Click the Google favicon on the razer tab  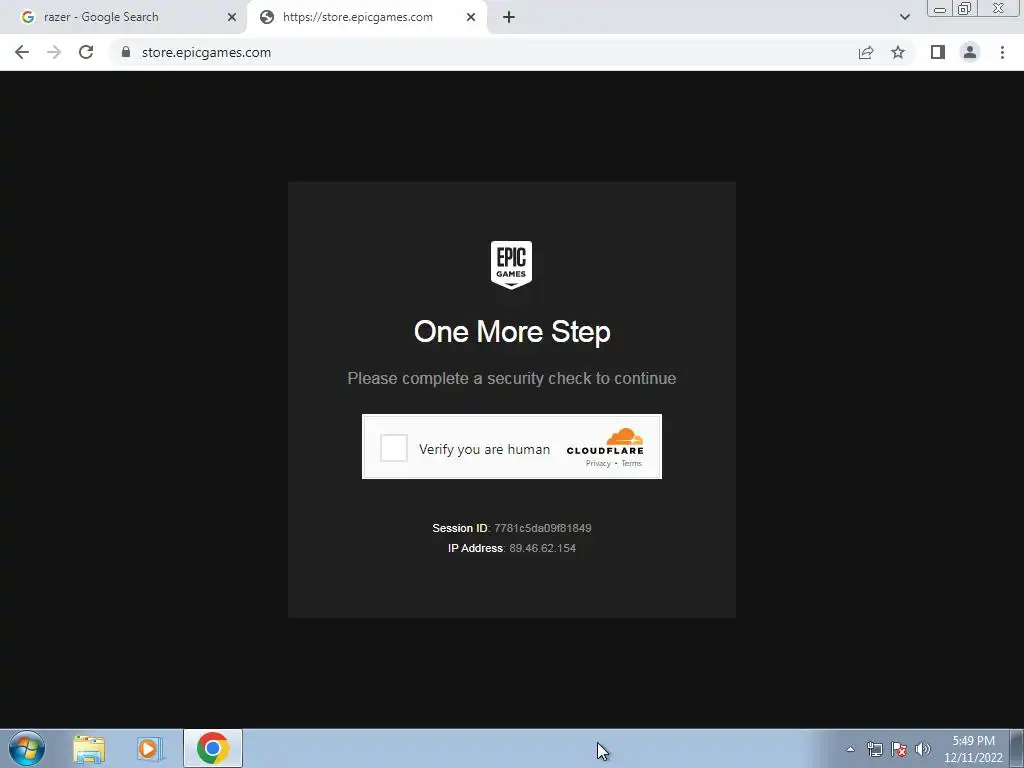tap(27, 17)
